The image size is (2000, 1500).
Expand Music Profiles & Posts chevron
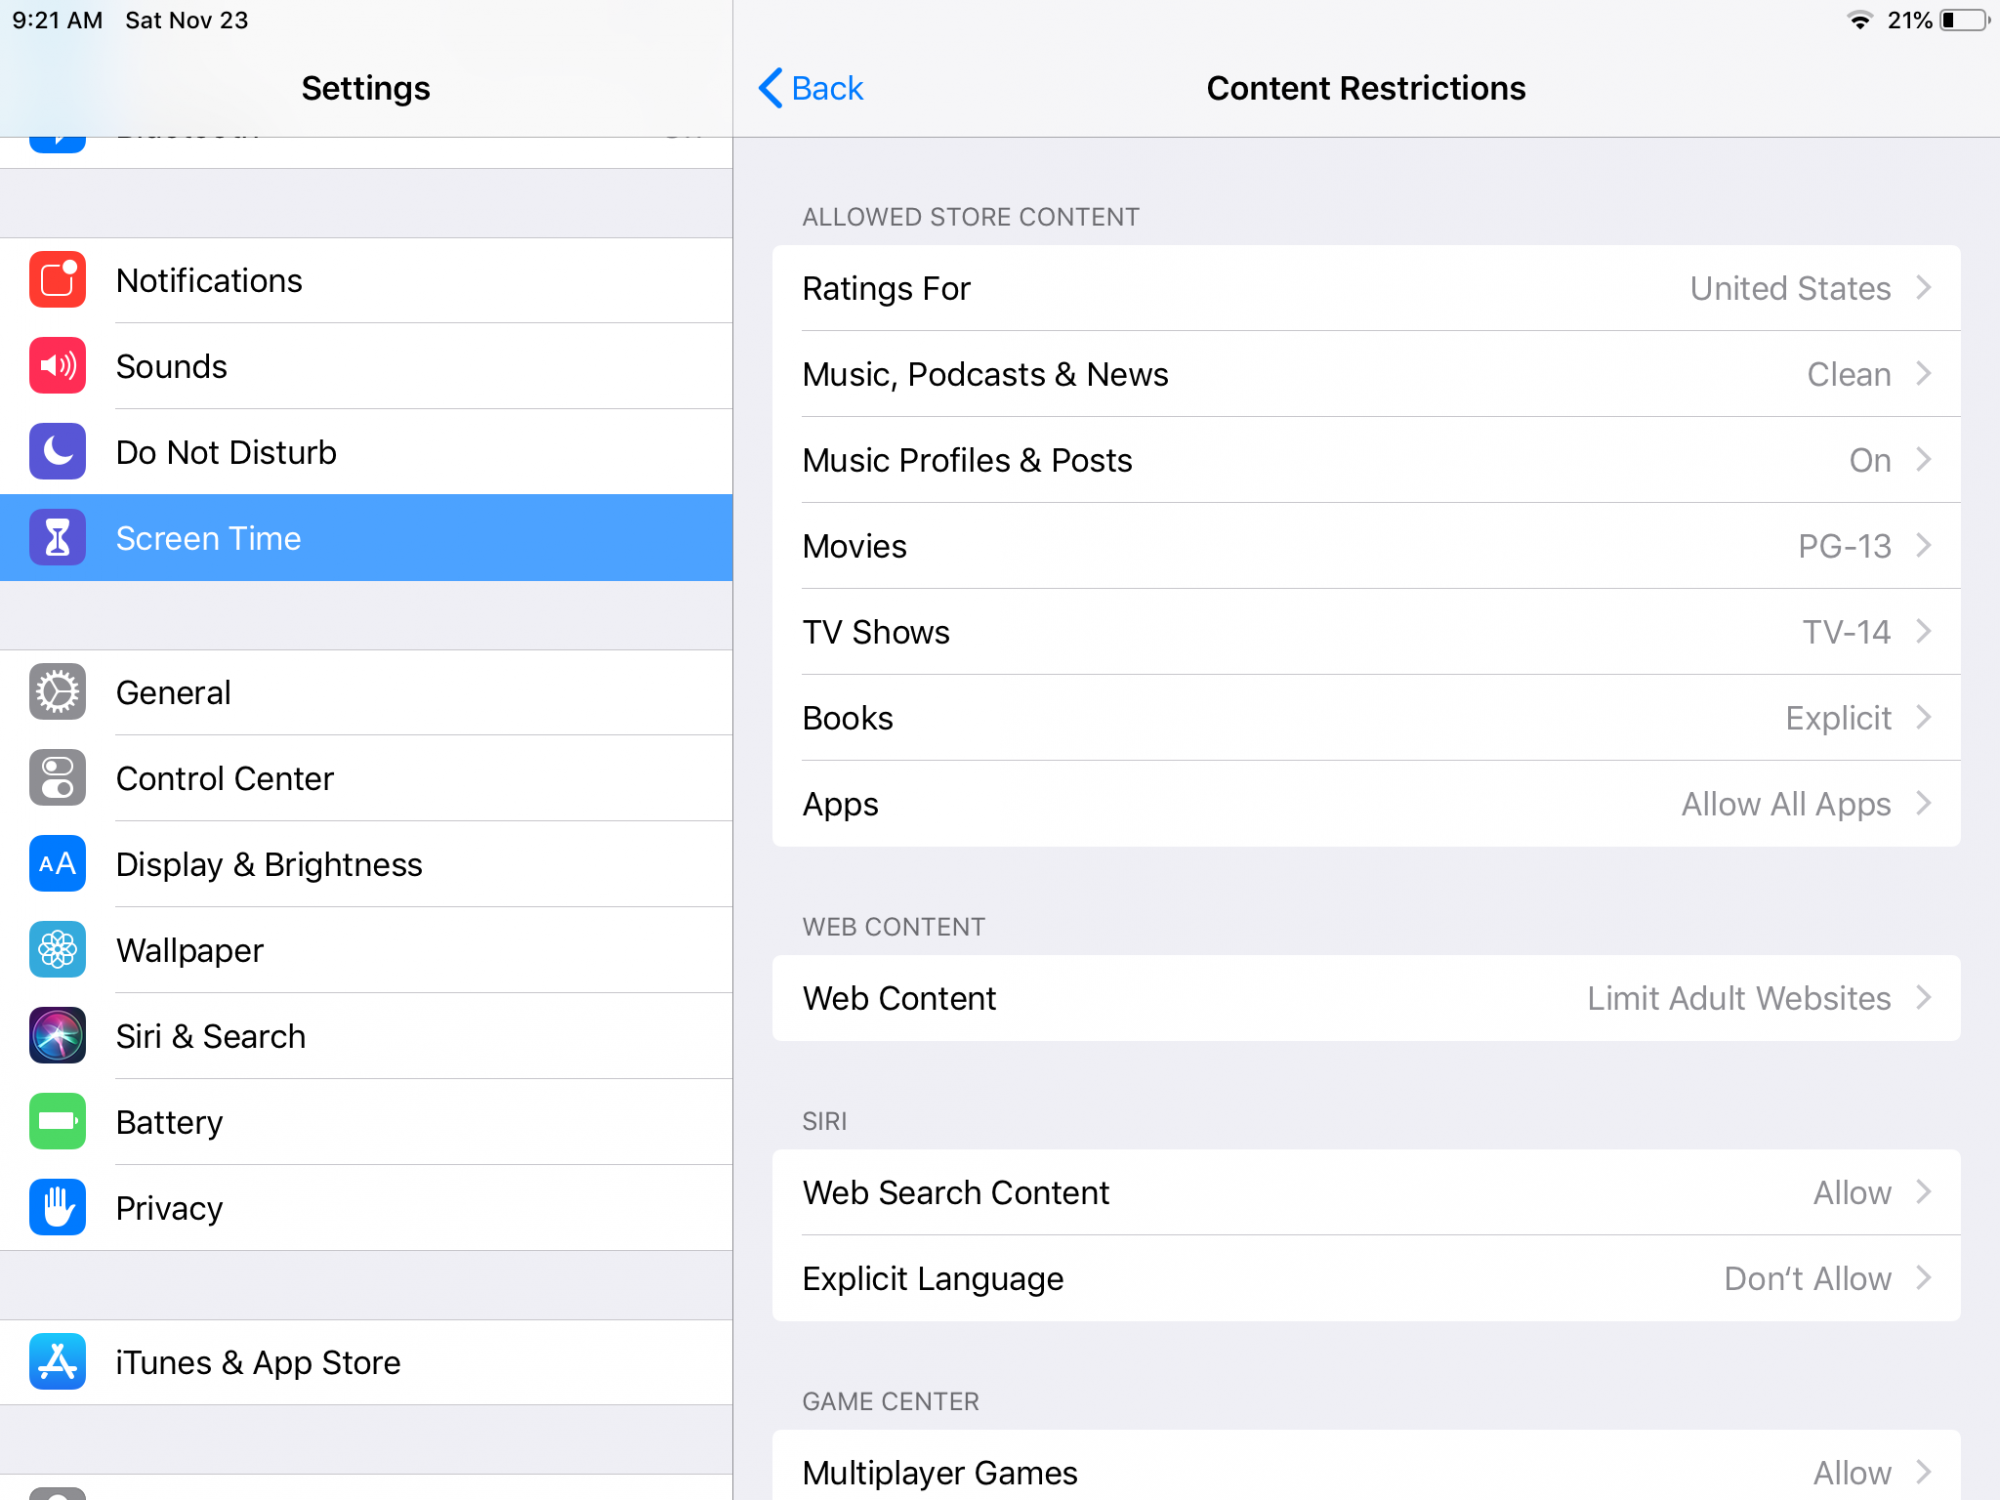pos(1923,460)
